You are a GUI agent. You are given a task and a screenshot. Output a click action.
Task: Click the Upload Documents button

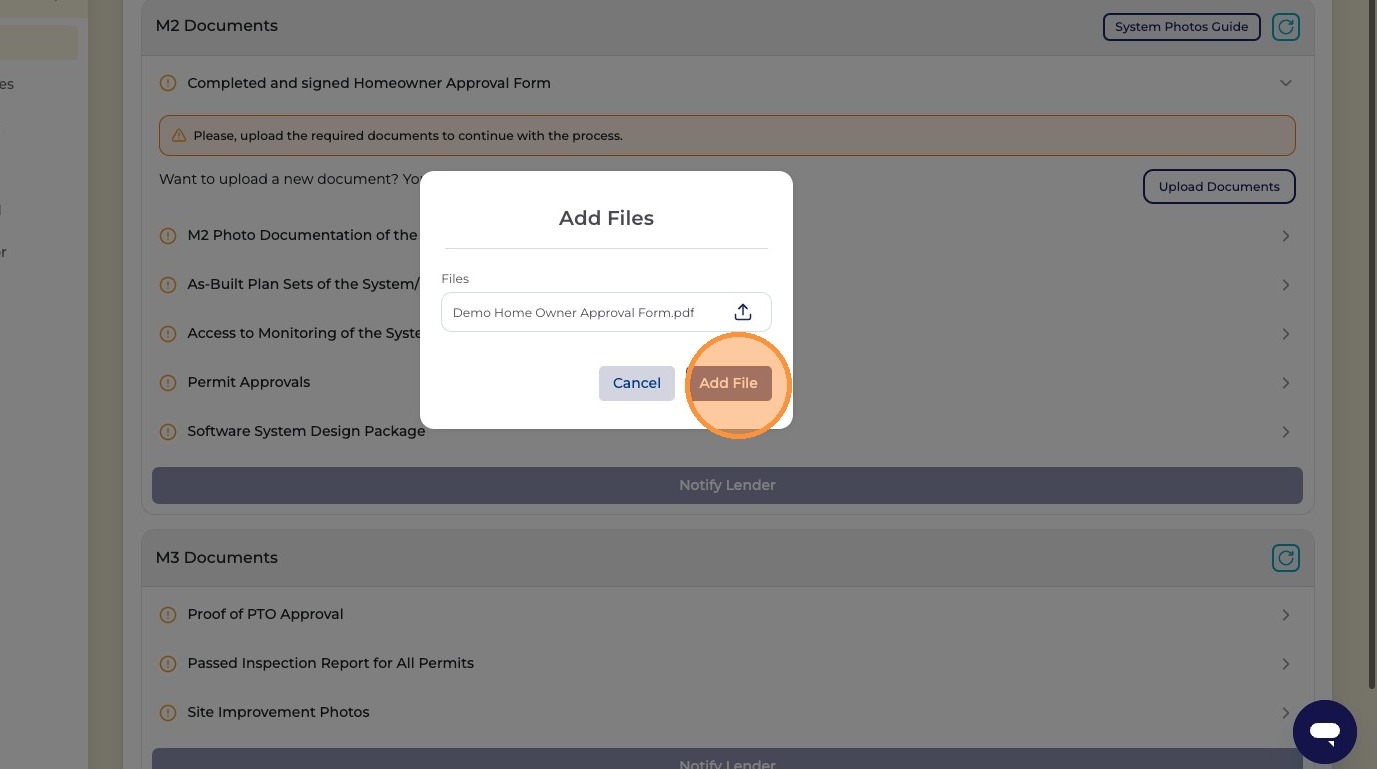pos(1219,187)
